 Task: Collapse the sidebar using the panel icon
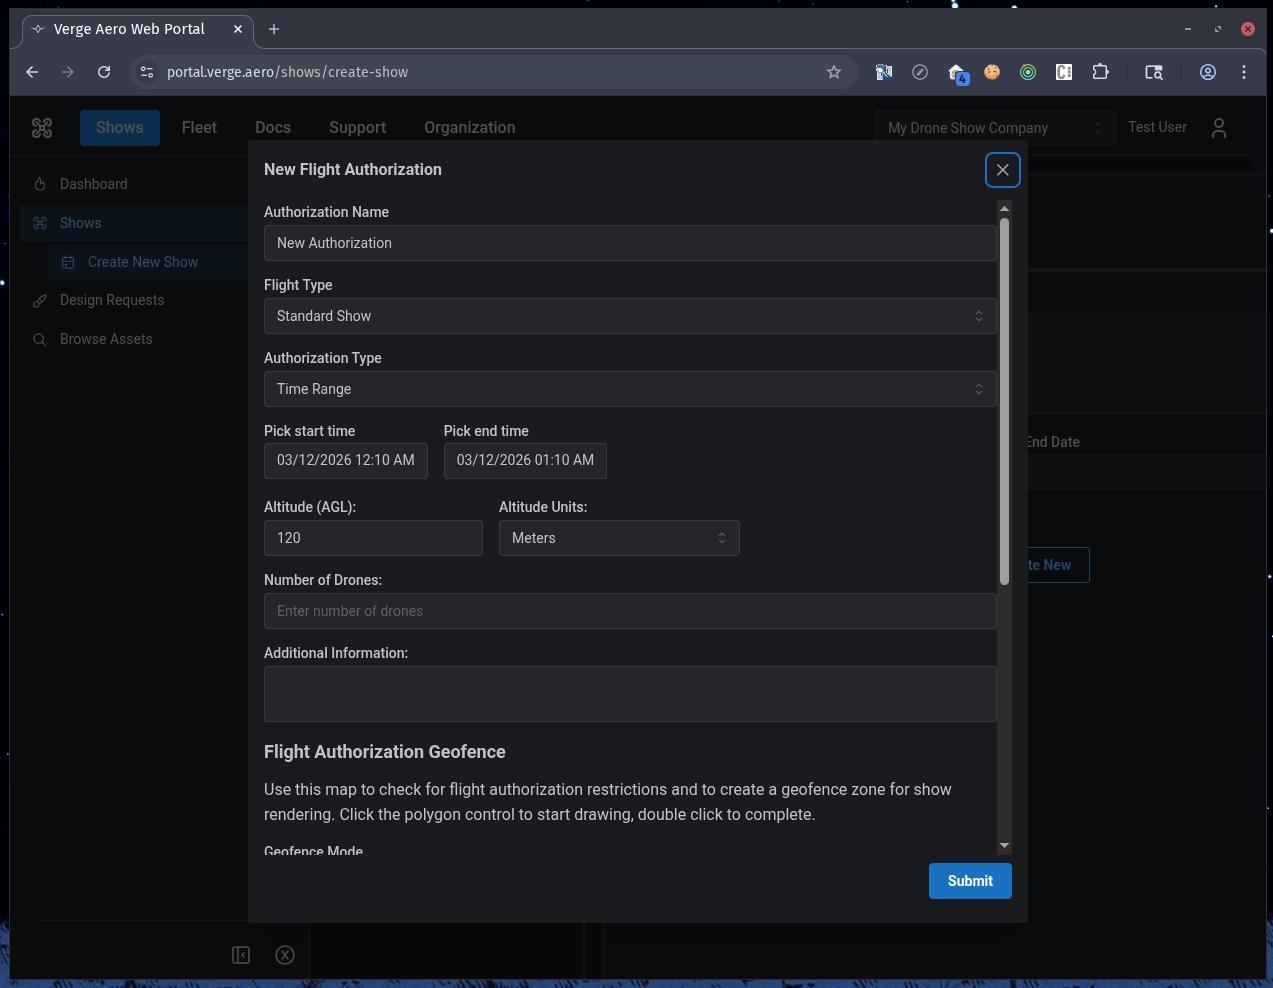coord(241,955)
